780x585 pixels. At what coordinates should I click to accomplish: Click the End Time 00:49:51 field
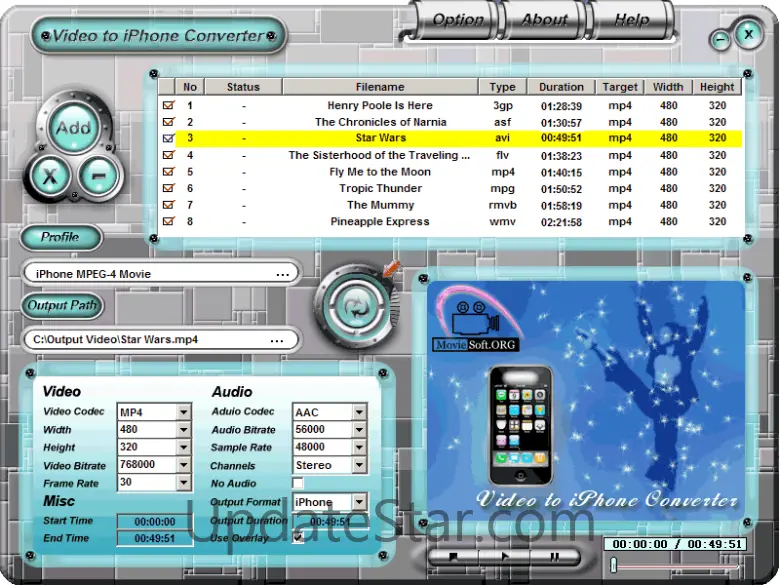(x=155, y=538)
